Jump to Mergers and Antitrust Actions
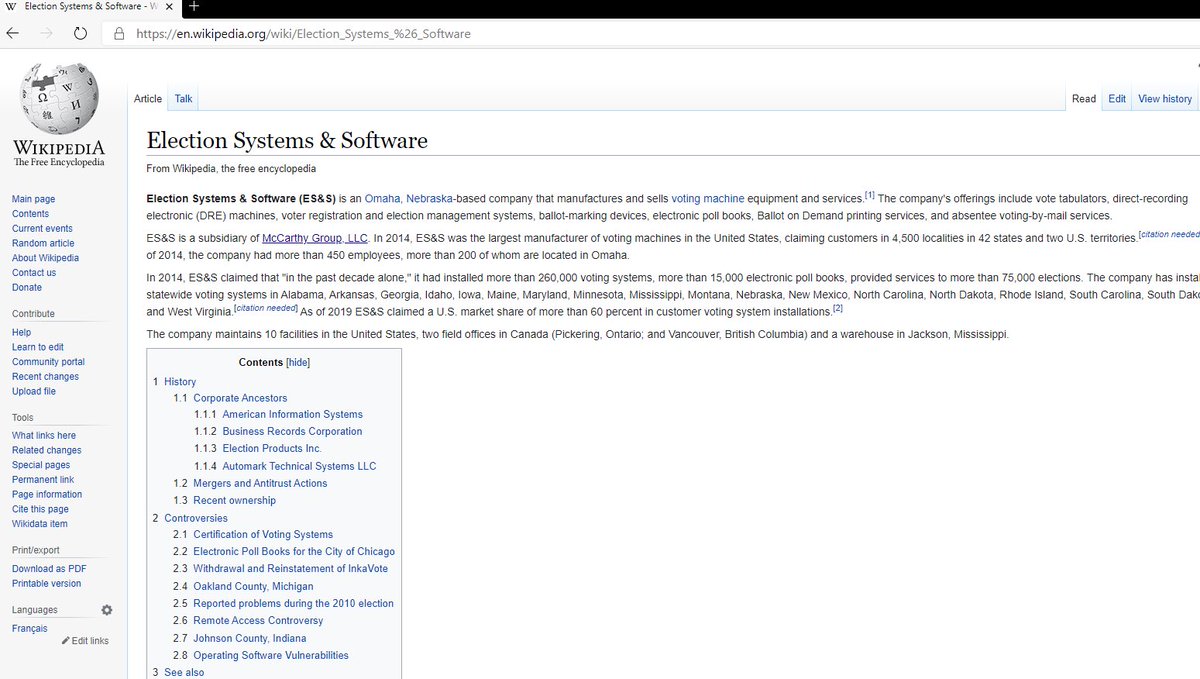 pyautogui.click(x=250, y=483)
